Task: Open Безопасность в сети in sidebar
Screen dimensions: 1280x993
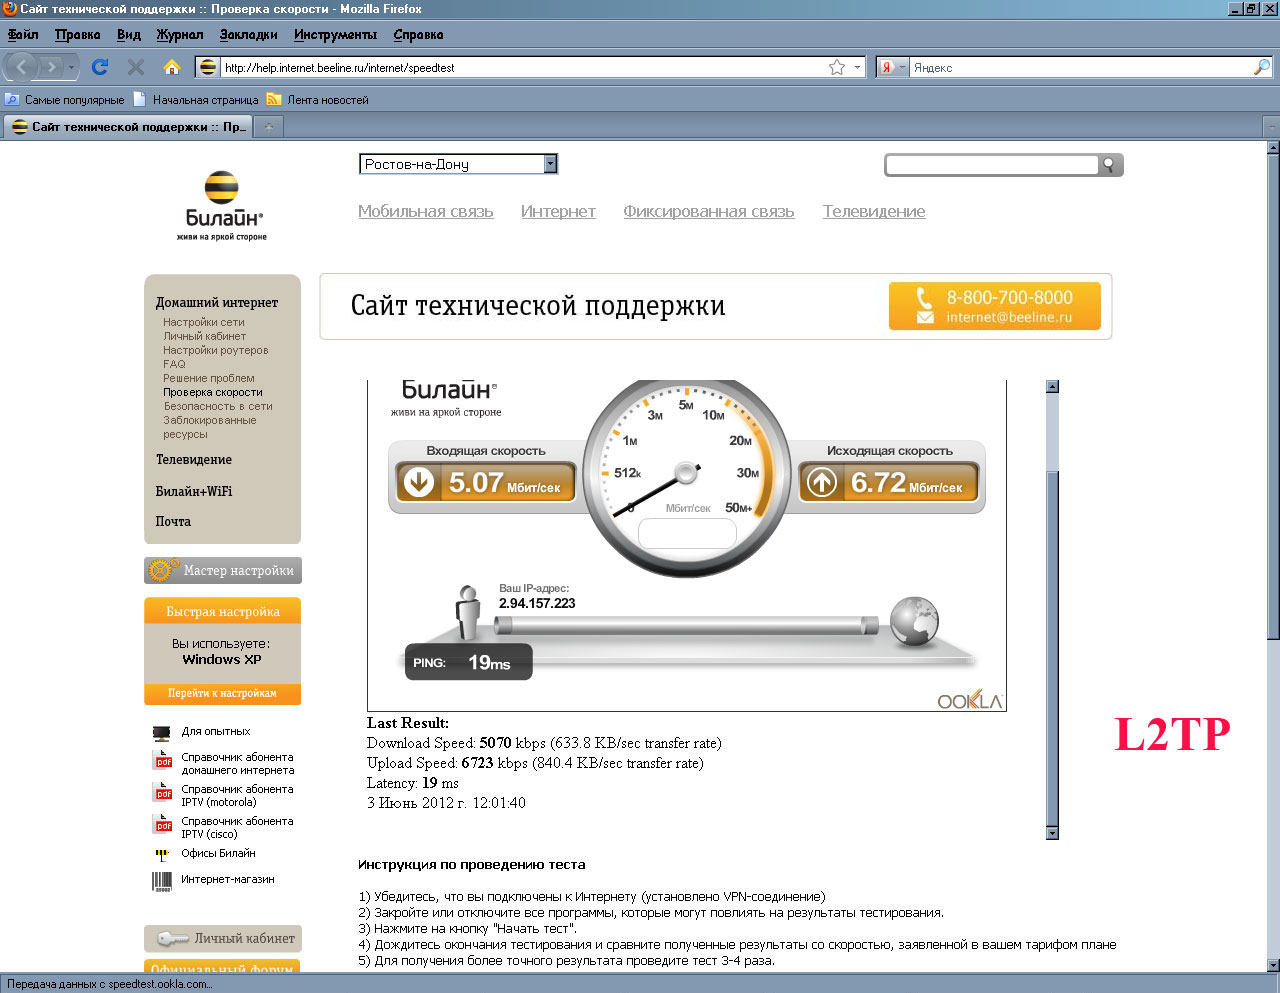Action: 218,406
